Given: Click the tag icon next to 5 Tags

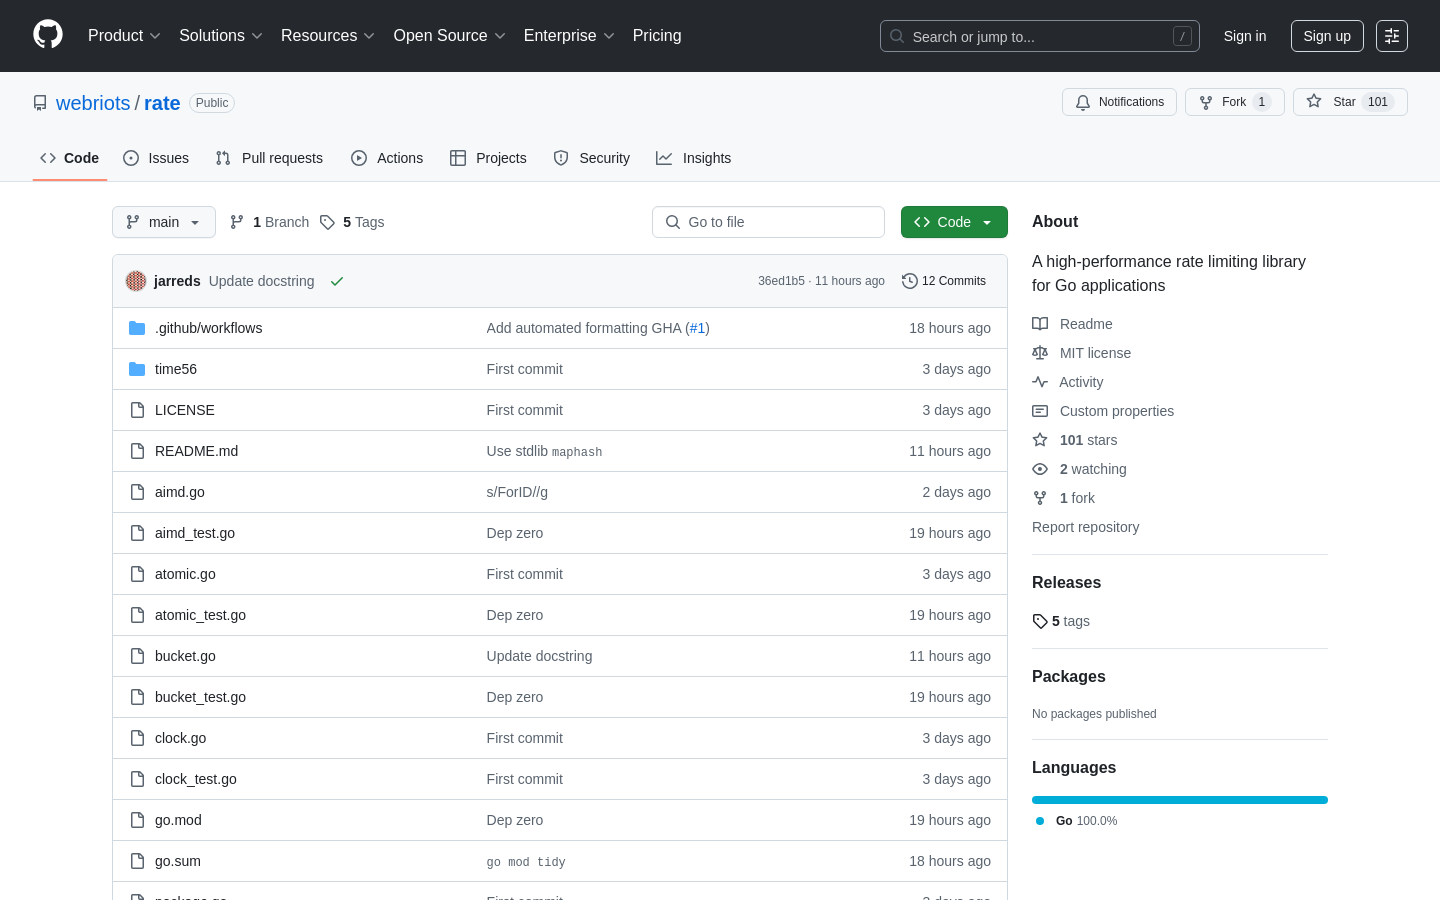Looking at the screenshot, I should [x=327, y=222].
